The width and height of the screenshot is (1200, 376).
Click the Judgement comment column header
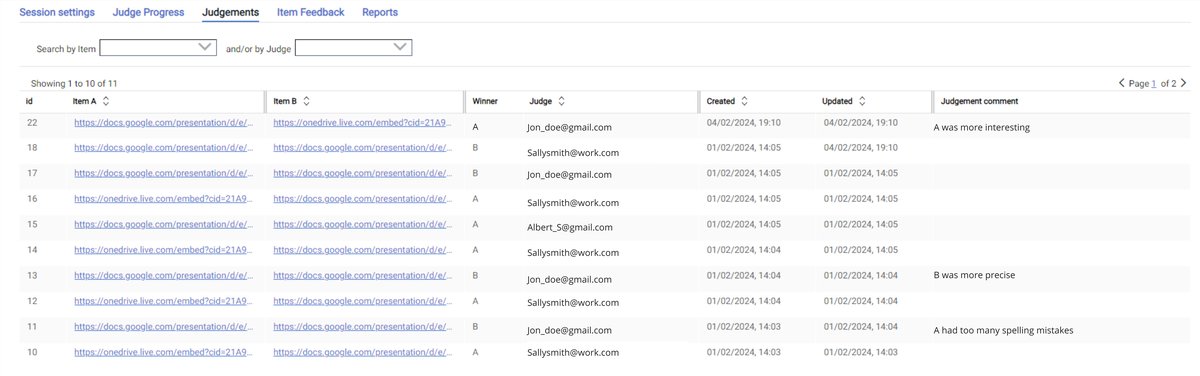(980, 101)
